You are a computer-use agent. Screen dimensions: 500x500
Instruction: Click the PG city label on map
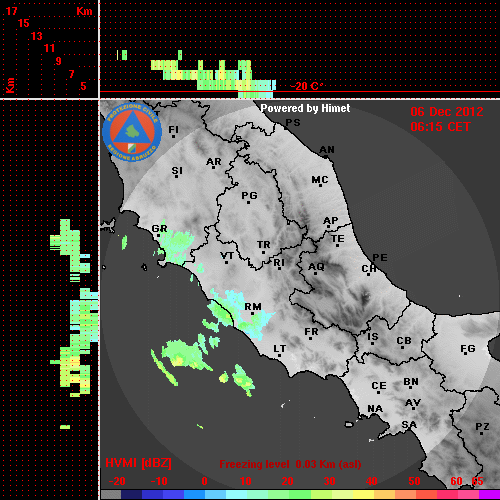249,196
